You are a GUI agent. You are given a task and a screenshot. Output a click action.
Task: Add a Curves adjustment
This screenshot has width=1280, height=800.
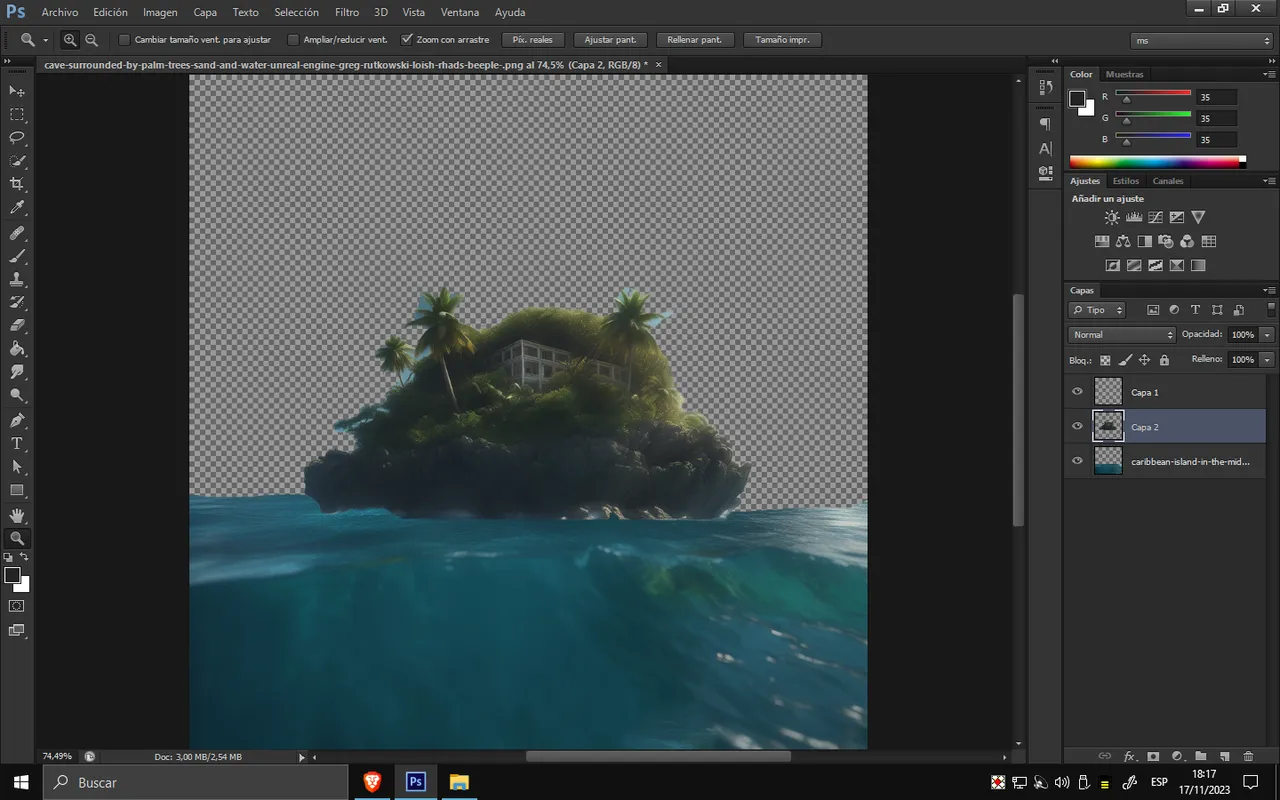click(1155, 217)
